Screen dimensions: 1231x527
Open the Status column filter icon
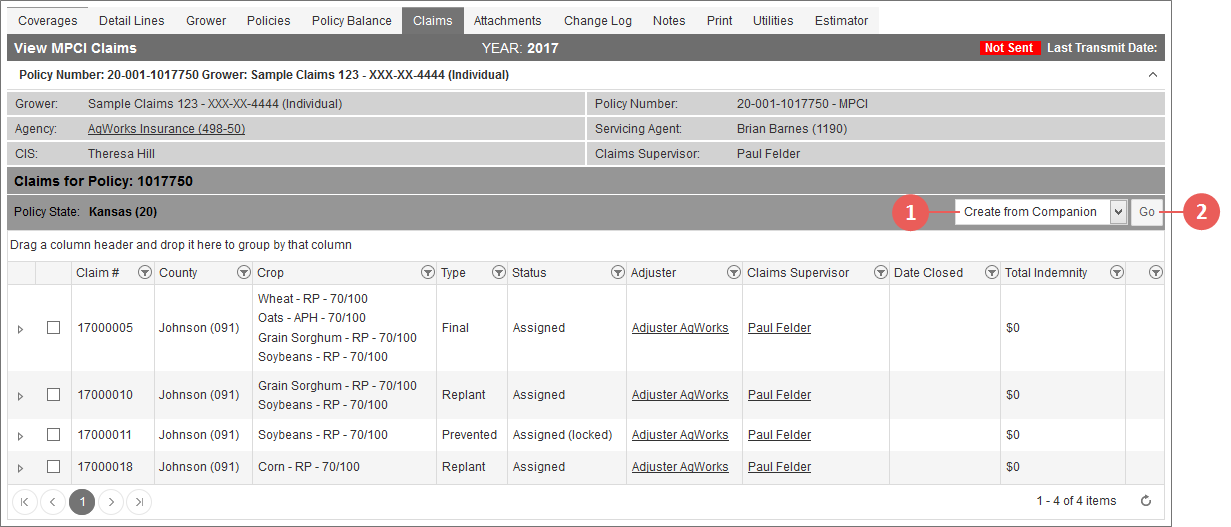(x=617, y=273)
